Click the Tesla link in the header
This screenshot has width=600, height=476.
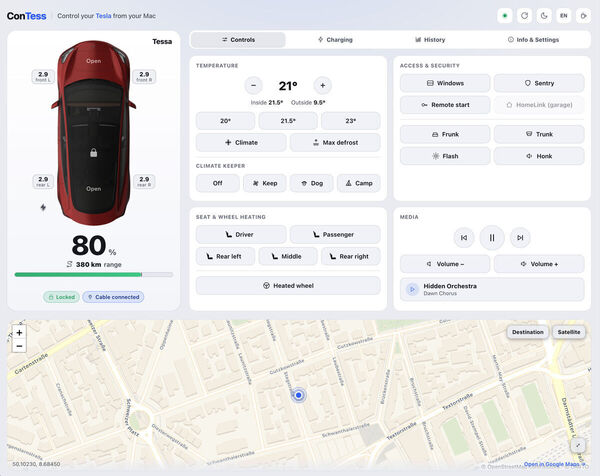(x=103, y=16)
